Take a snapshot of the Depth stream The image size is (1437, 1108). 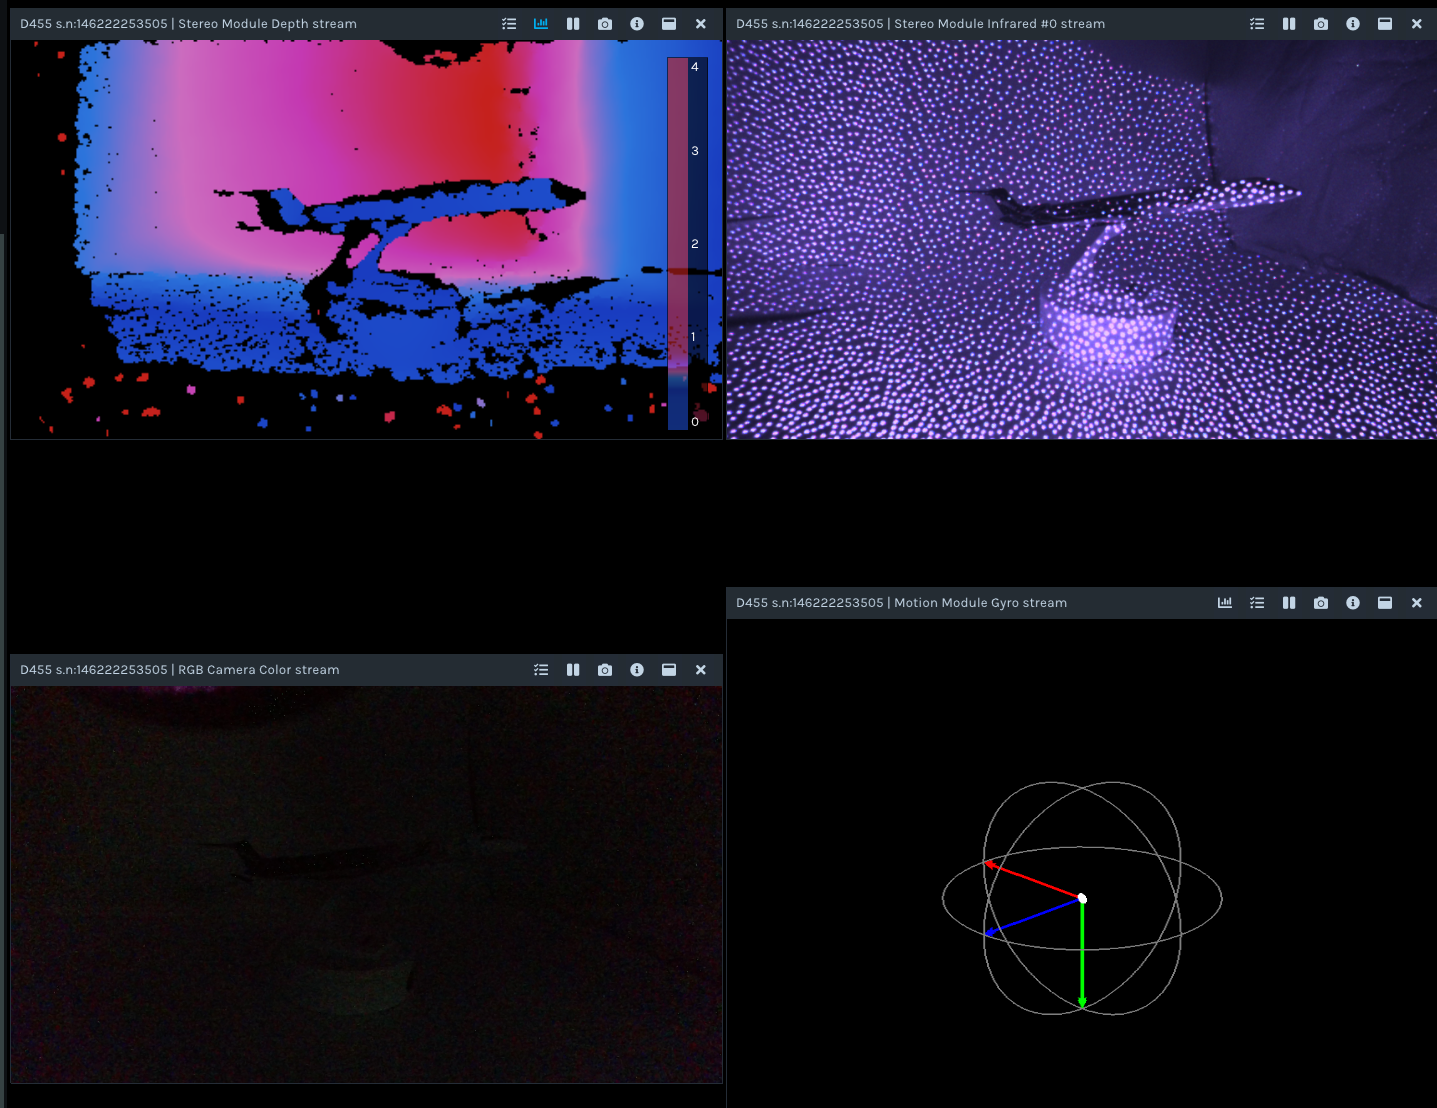coord(605,24)
